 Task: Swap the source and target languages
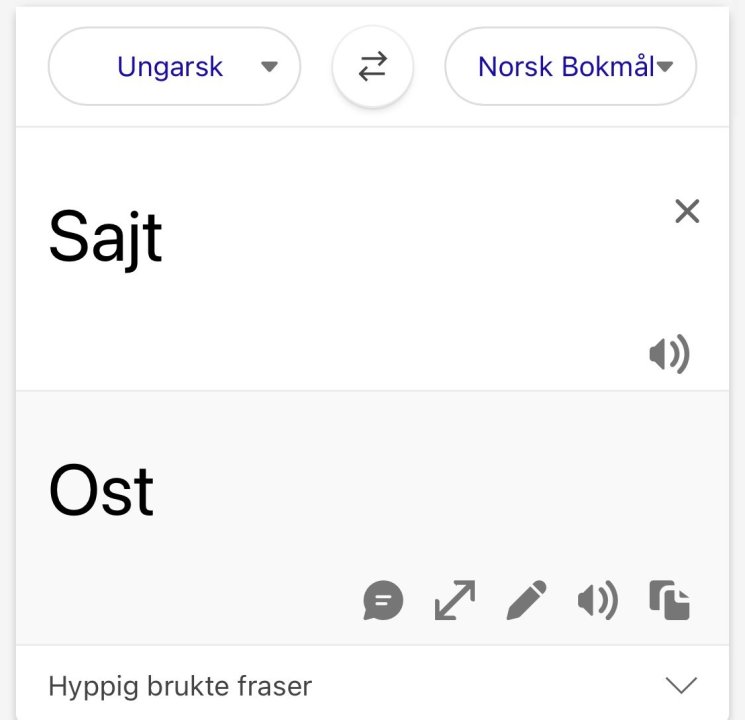[x=372, y=67]
